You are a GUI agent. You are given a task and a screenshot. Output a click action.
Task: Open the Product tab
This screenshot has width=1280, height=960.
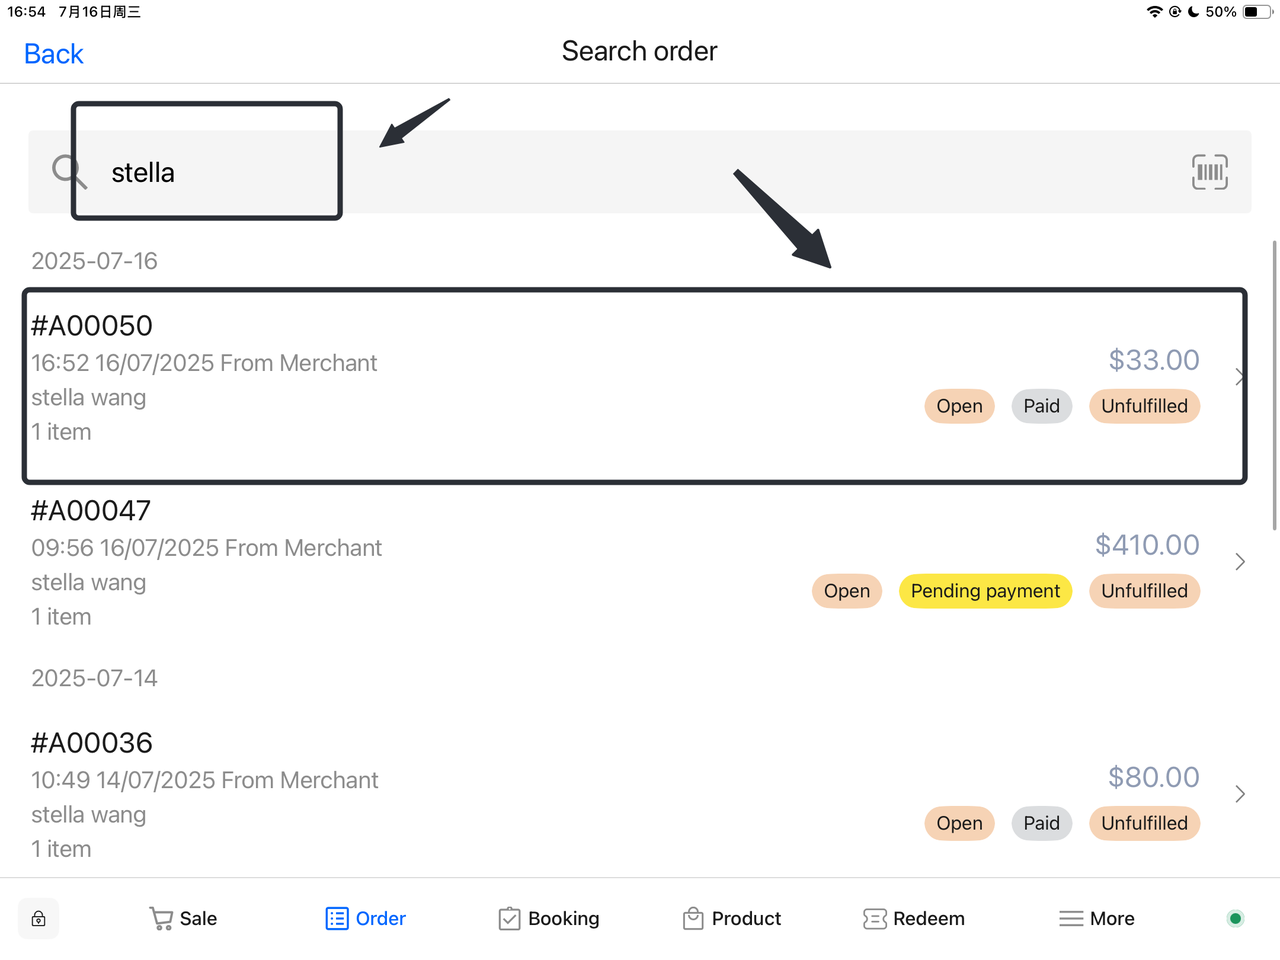[x=732, y=919]
